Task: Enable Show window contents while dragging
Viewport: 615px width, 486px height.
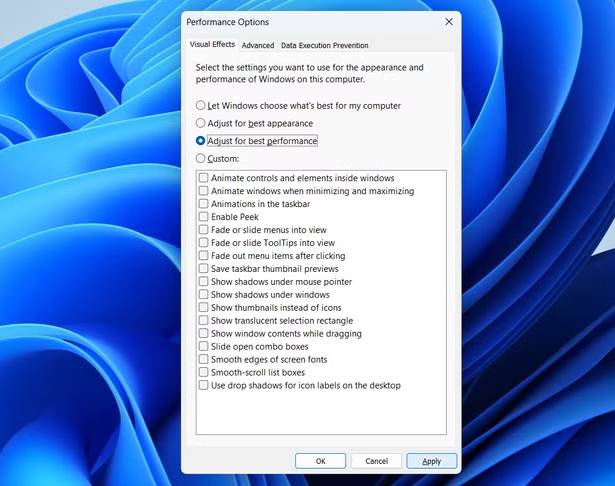Action: [203, 333]
